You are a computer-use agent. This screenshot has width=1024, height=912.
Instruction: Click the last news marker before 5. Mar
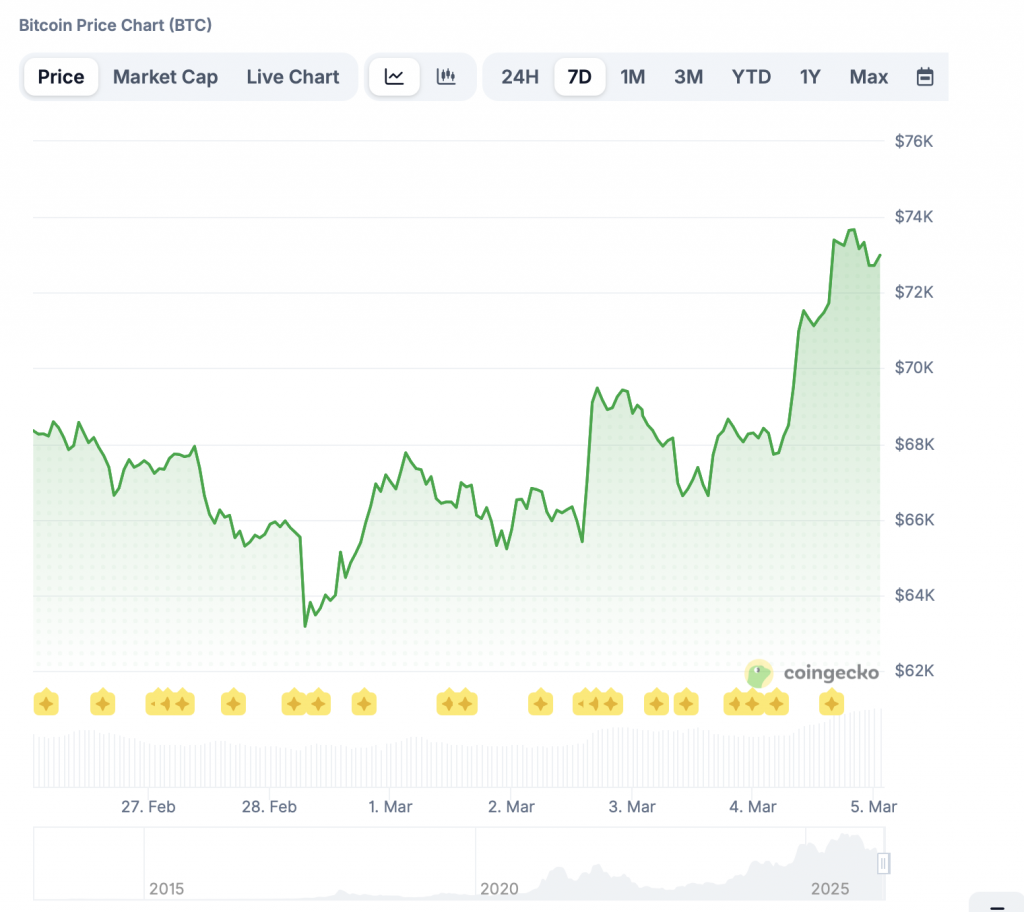coord(831,703)
